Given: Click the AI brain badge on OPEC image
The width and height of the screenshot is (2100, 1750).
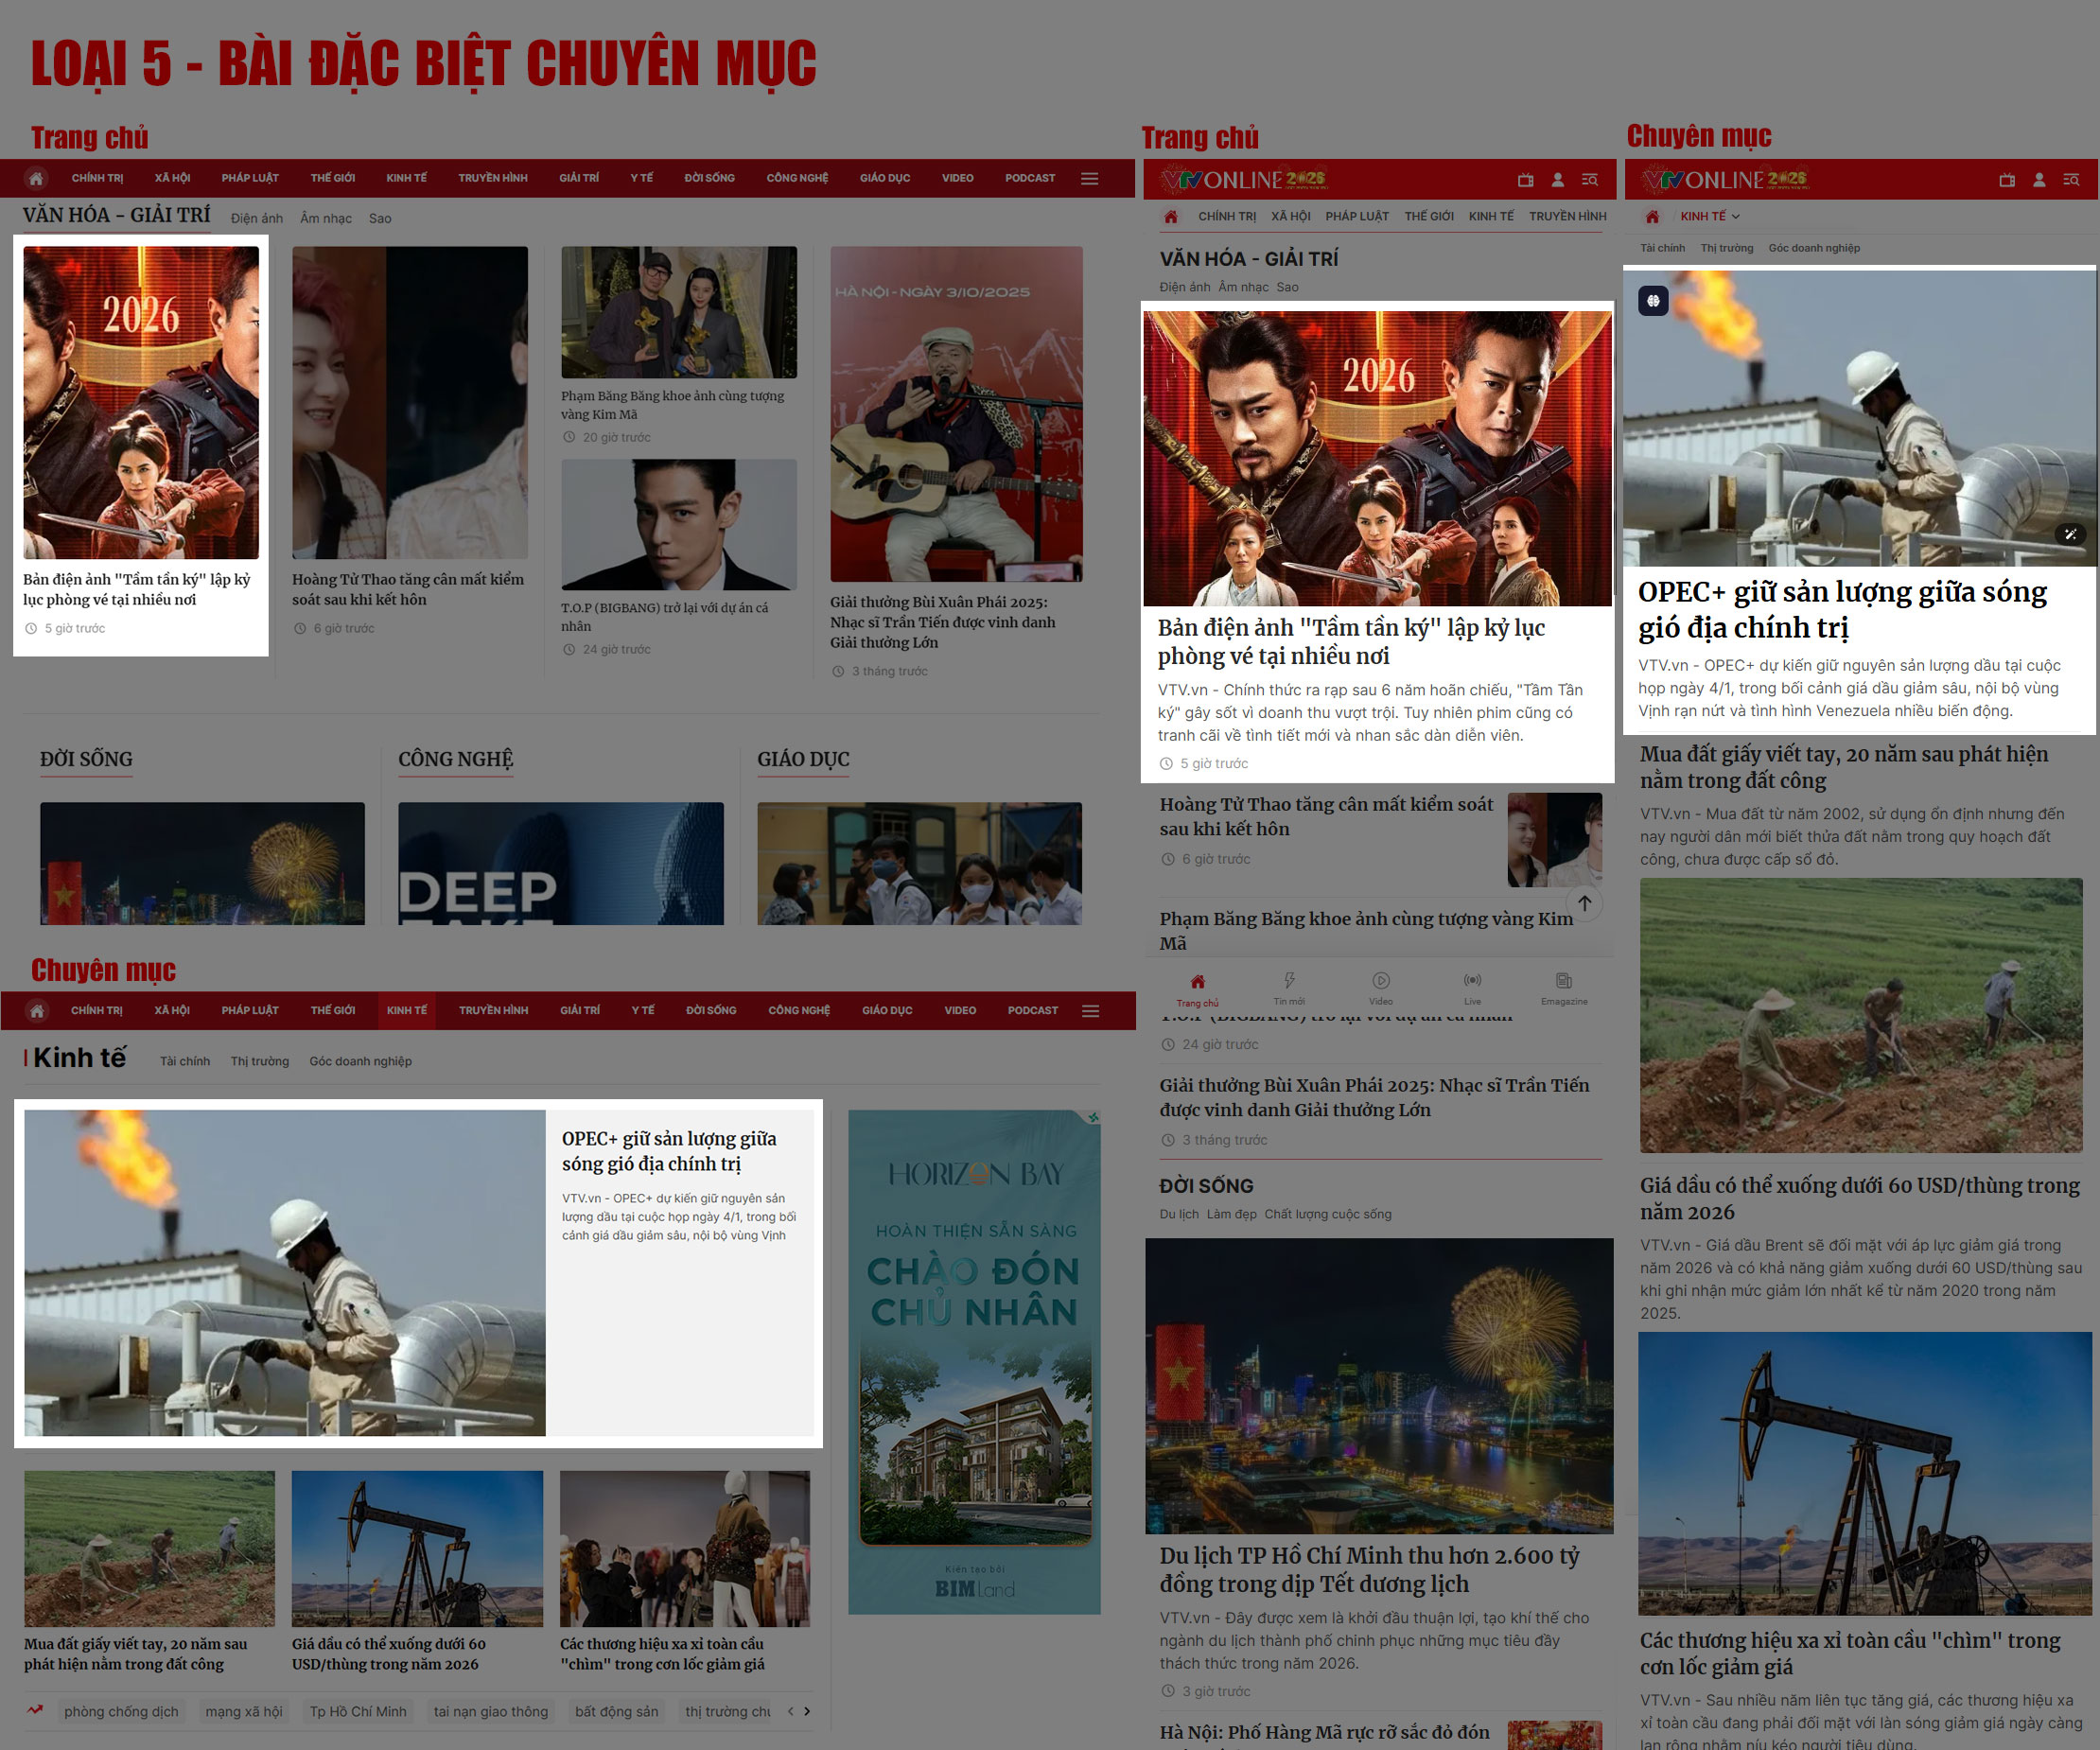Looking at the screenshot, I should [1653, 301].
